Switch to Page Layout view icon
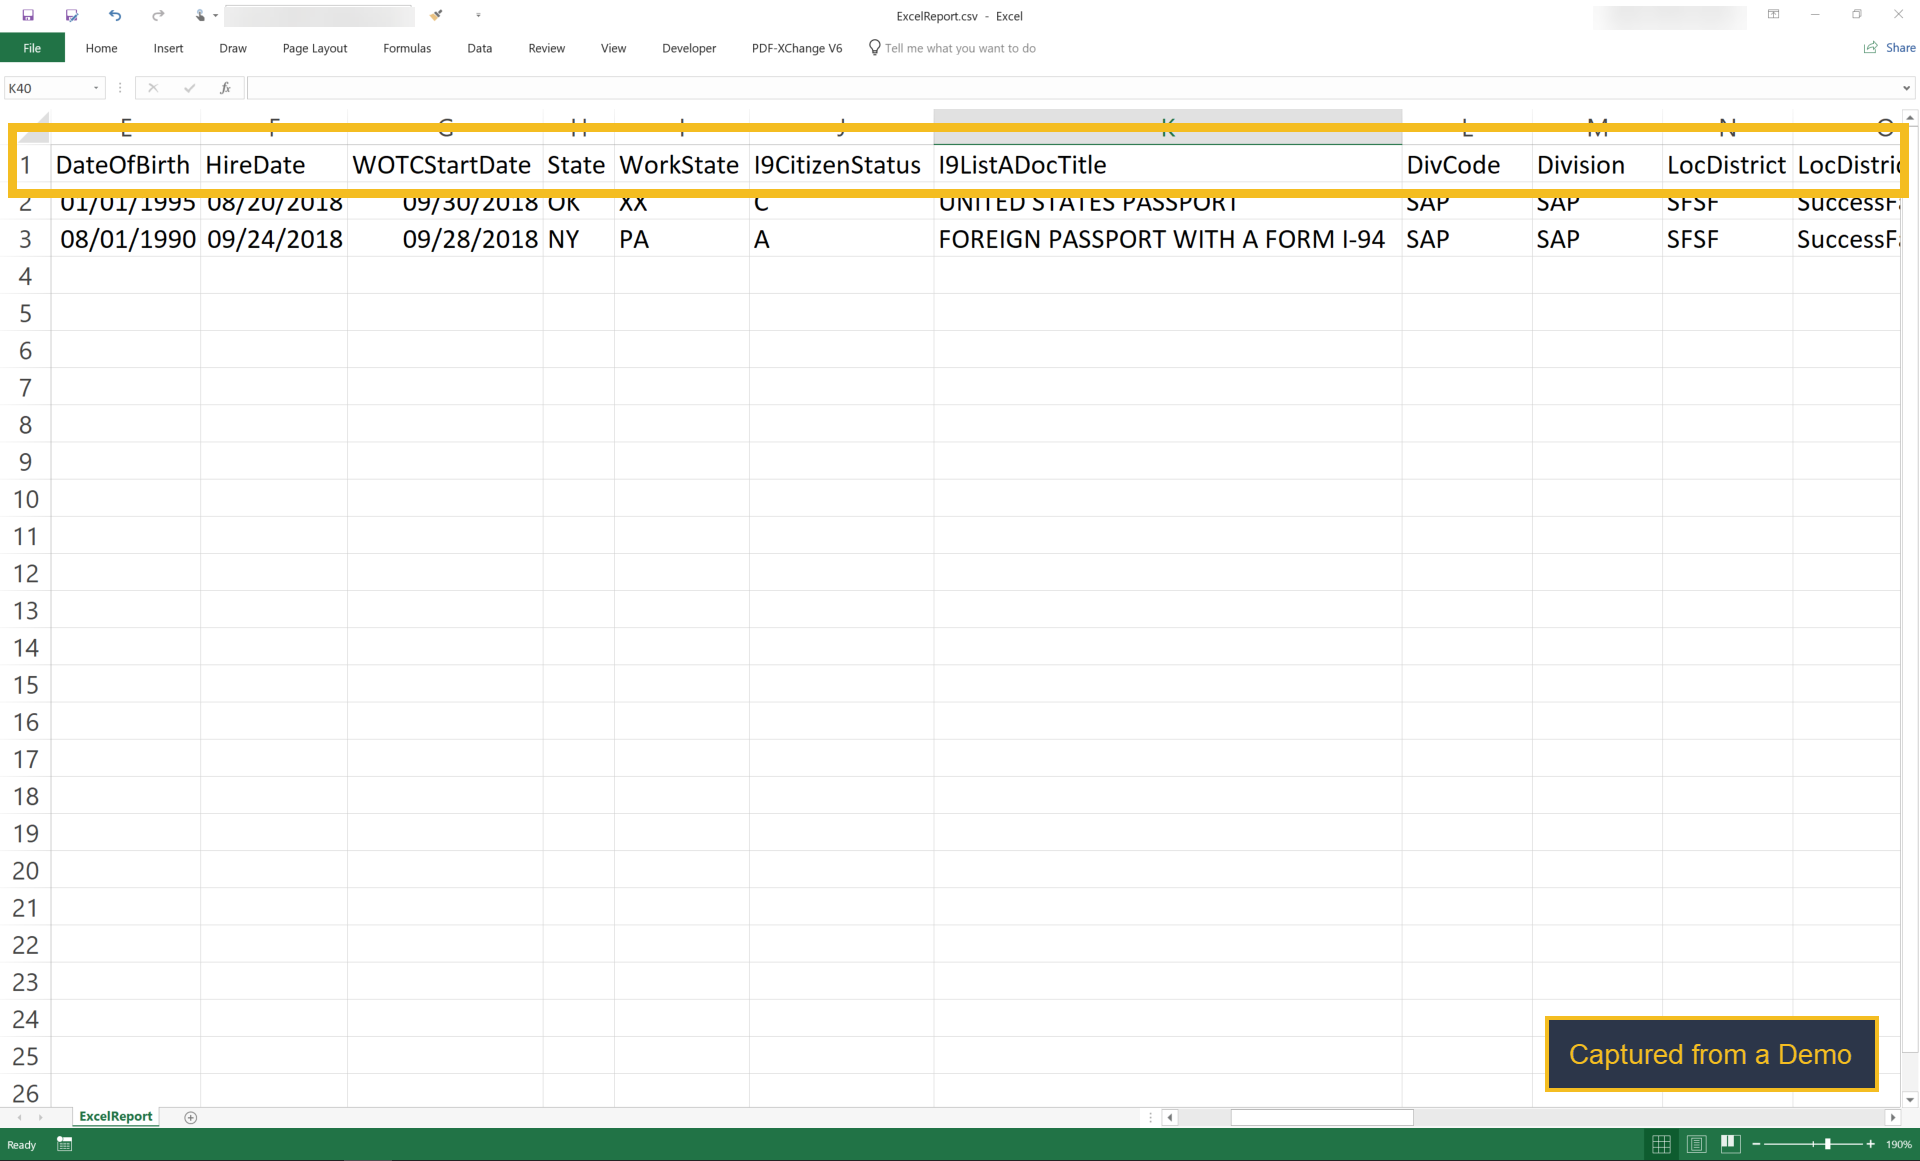The height and width of the screenshot is (1161, 1920). click(1696, 1144)
